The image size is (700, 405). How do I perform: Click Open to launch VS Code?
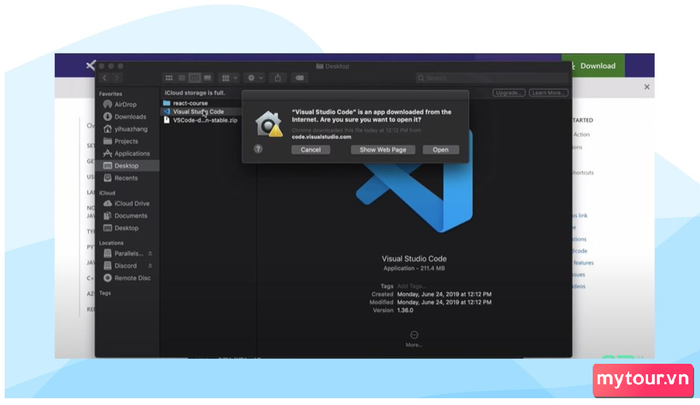[441, 150]
